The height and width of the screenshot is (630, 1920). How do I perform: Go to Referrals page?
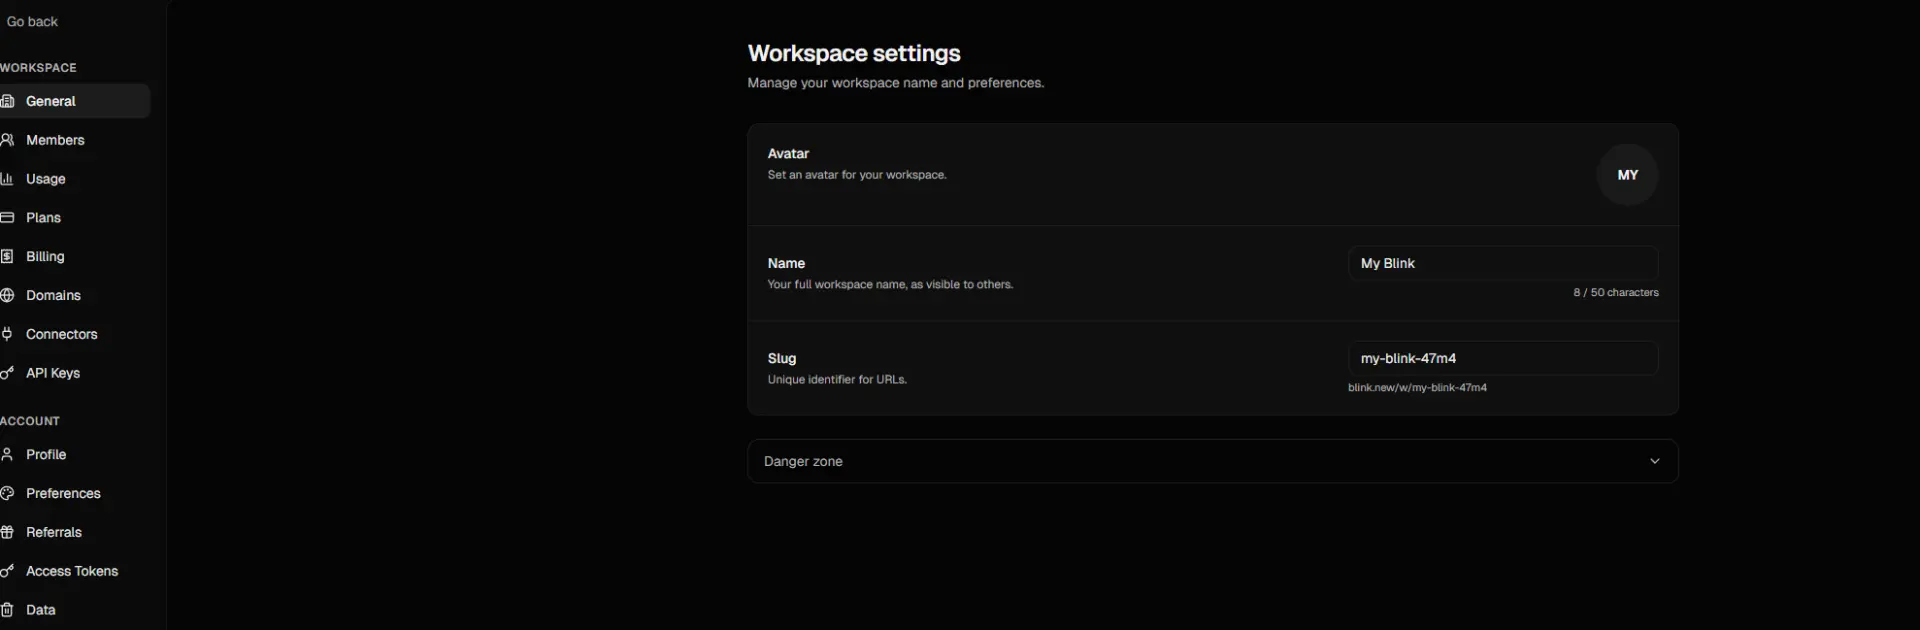pos(75,532)
